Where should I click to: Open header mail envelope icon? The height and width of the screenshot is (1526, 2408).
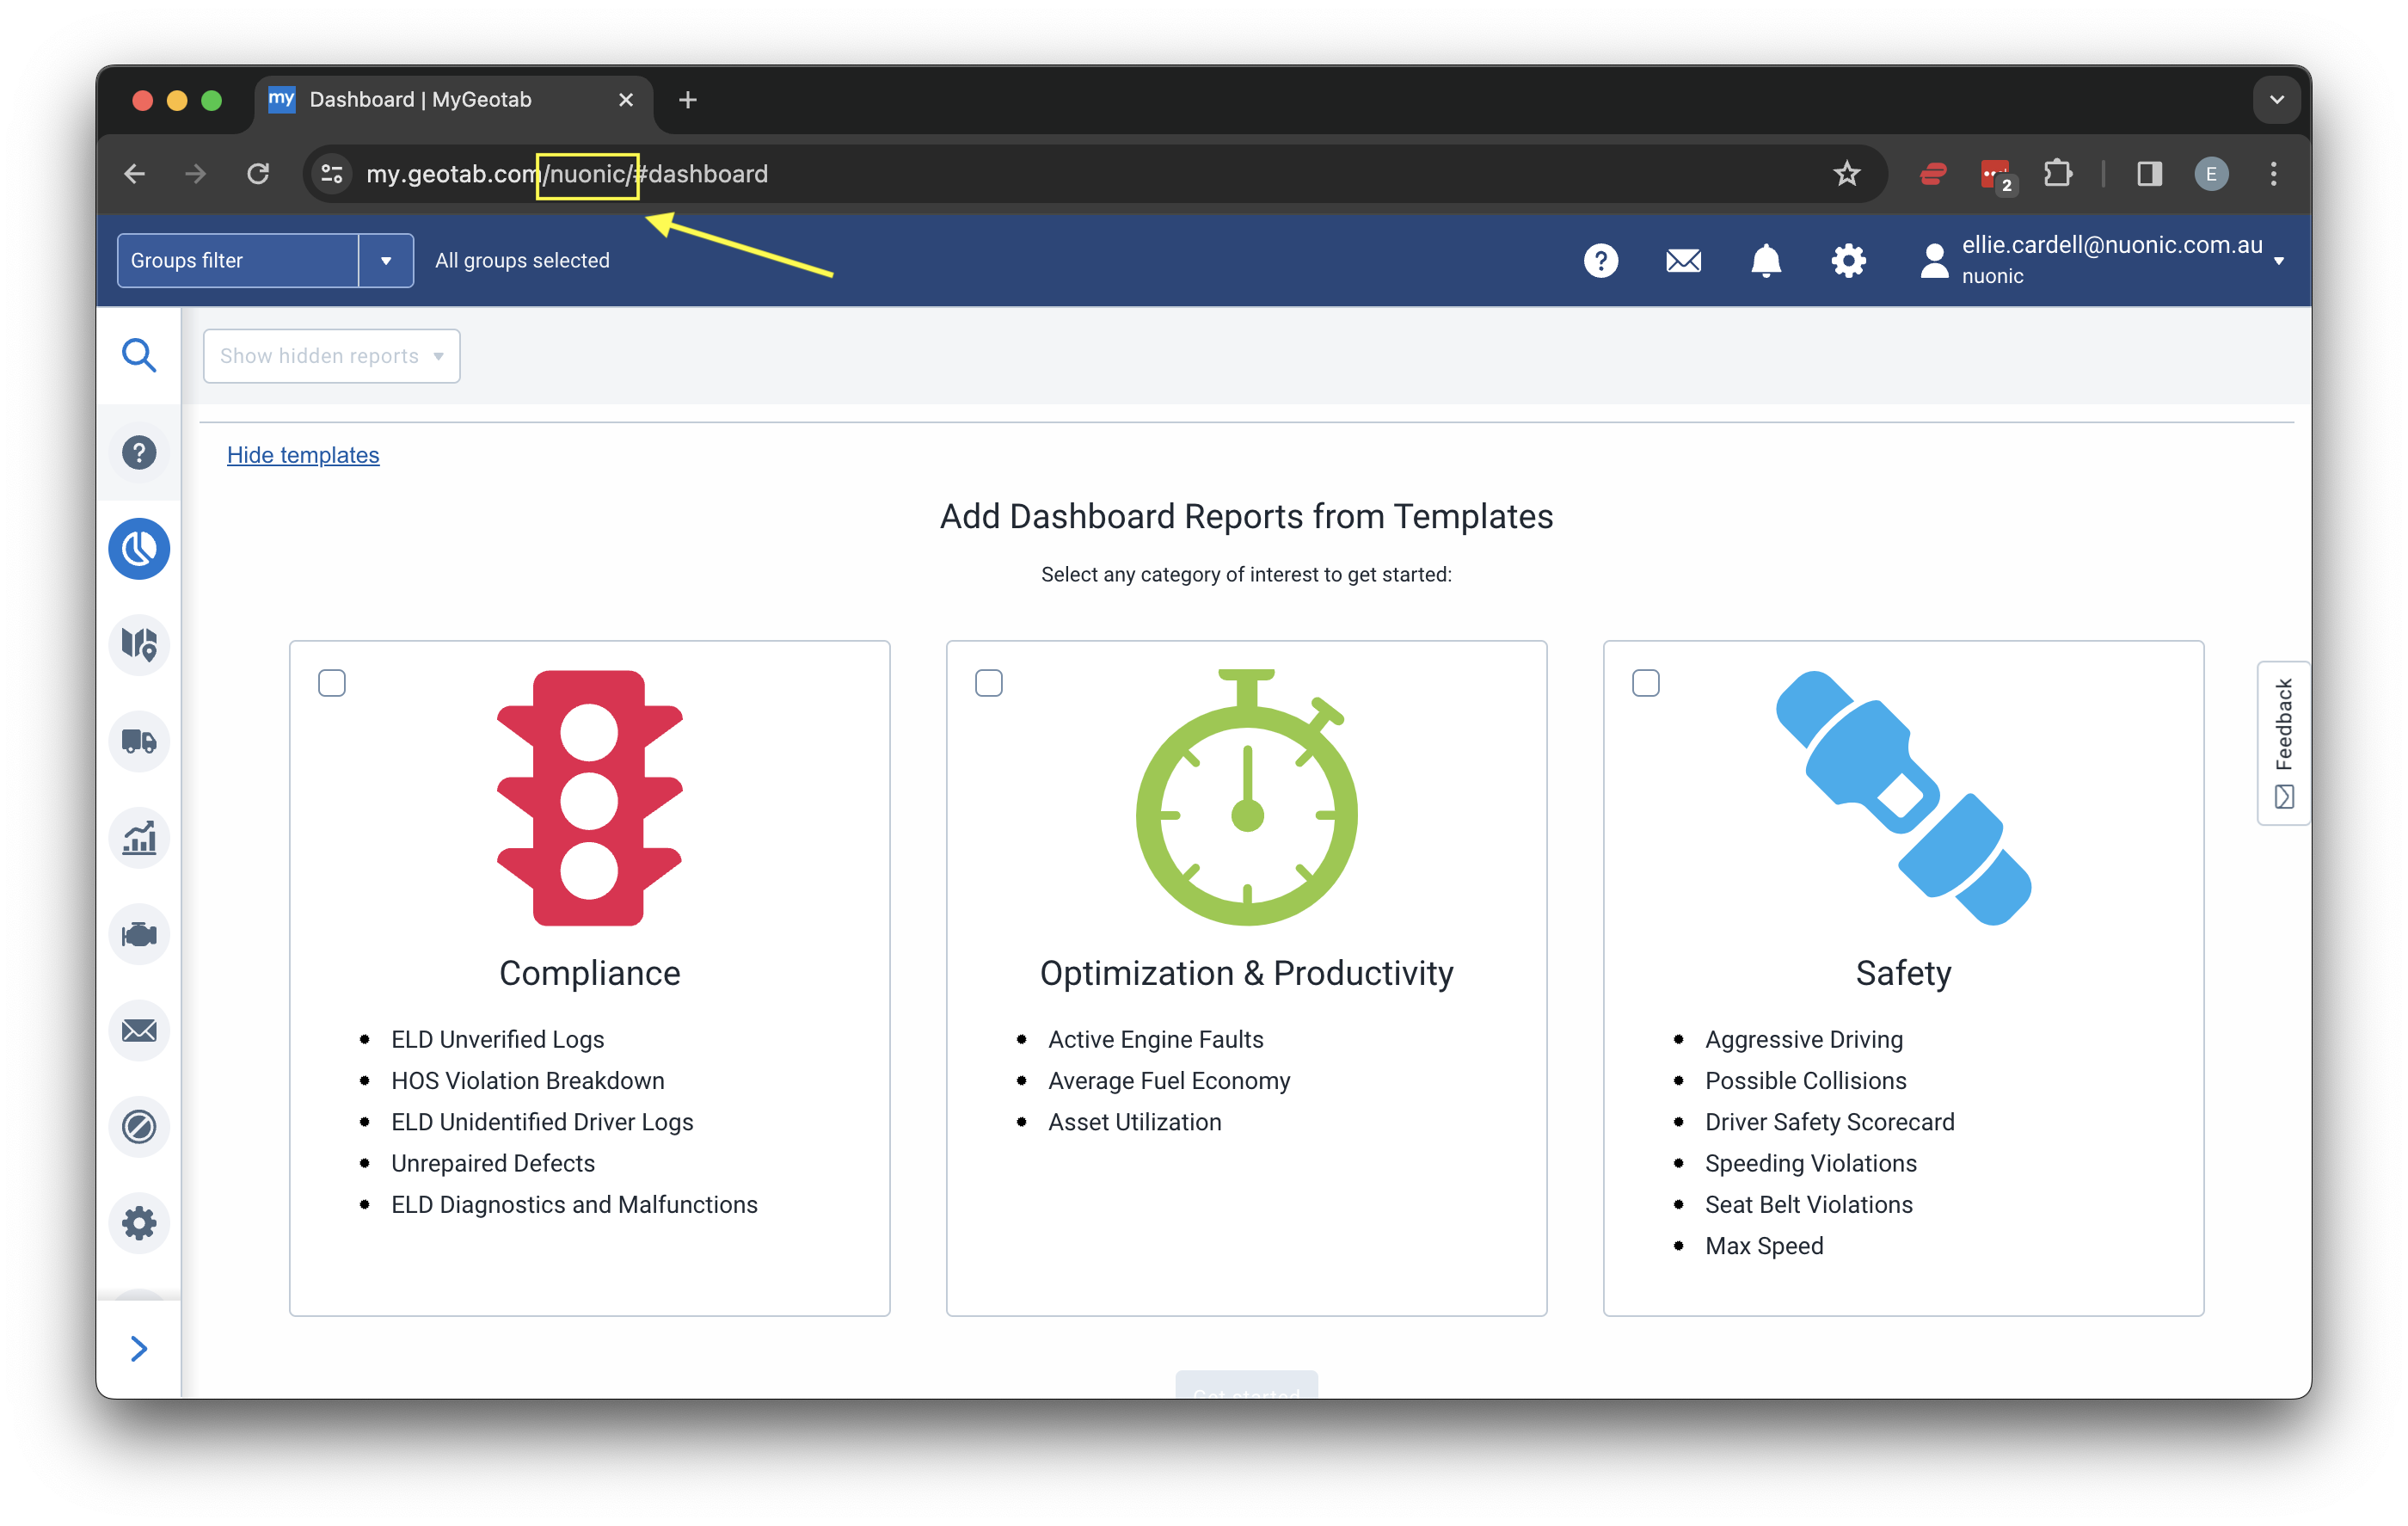(1683, 261)
